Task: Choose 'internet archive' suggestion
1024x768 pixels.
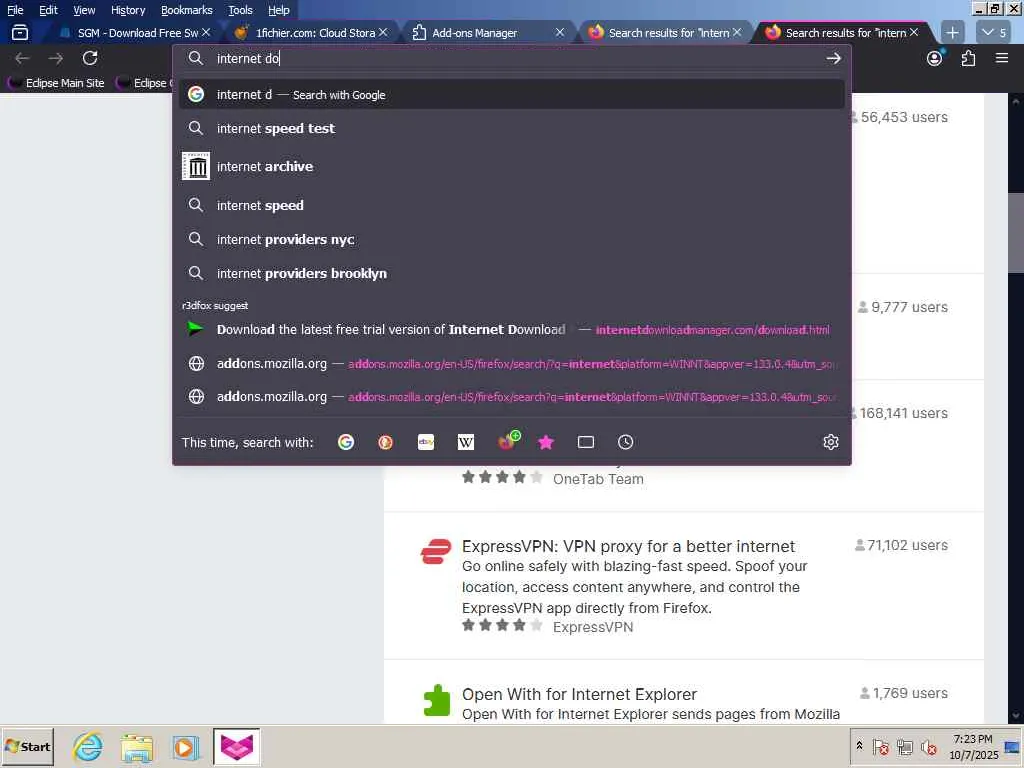Action: 511,167
